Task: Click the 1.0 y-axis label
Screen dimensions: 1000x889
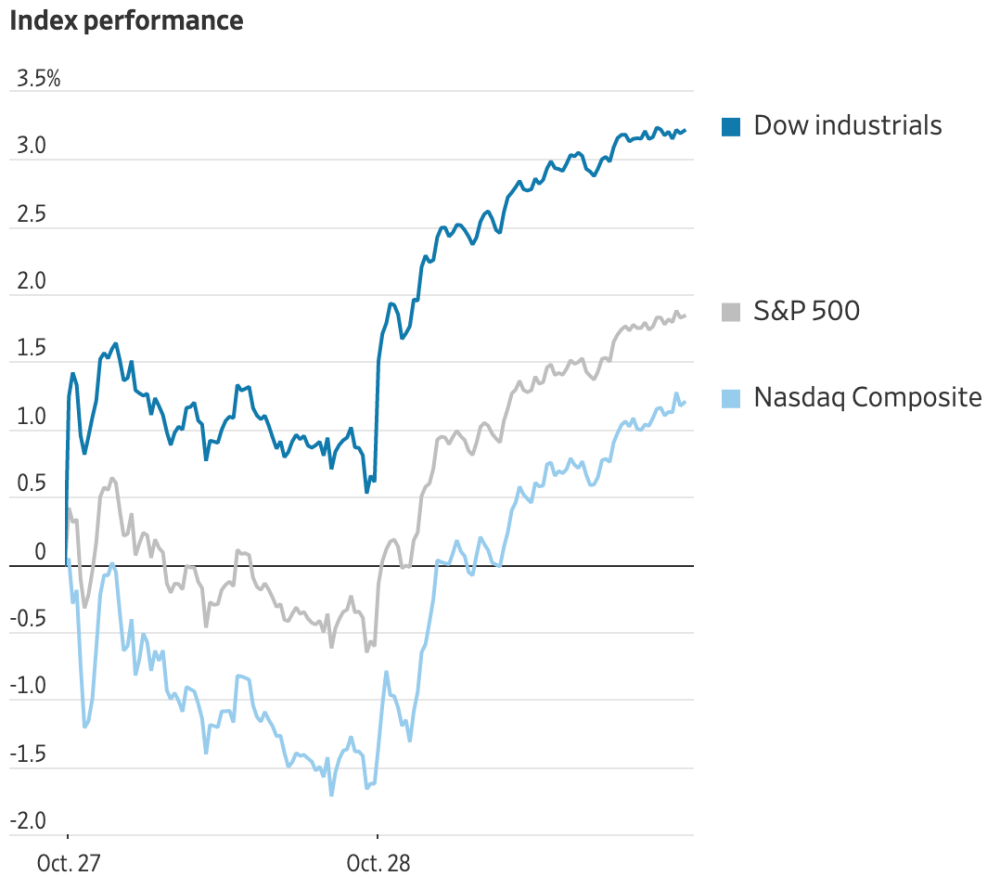Action: click(x=31, y=416)
